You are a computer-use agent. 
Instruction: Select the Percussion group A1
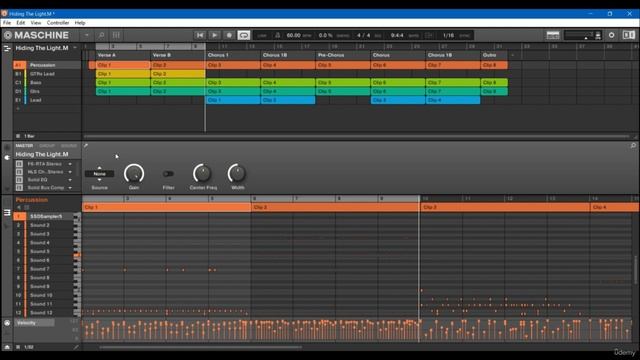pyautogui.click(x=47, y=65)
